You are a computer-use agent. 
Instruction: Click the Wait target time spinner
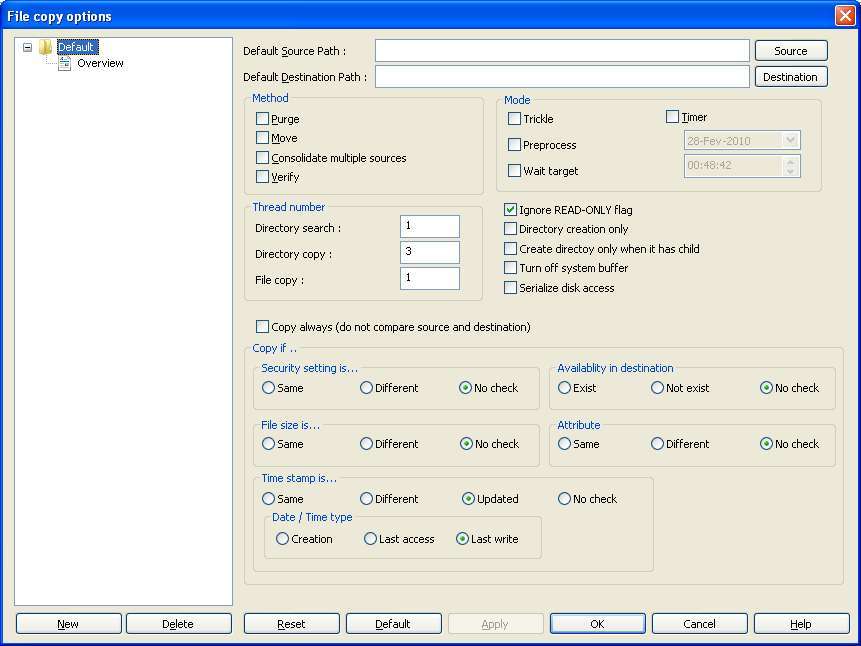[x=791, y=166]
